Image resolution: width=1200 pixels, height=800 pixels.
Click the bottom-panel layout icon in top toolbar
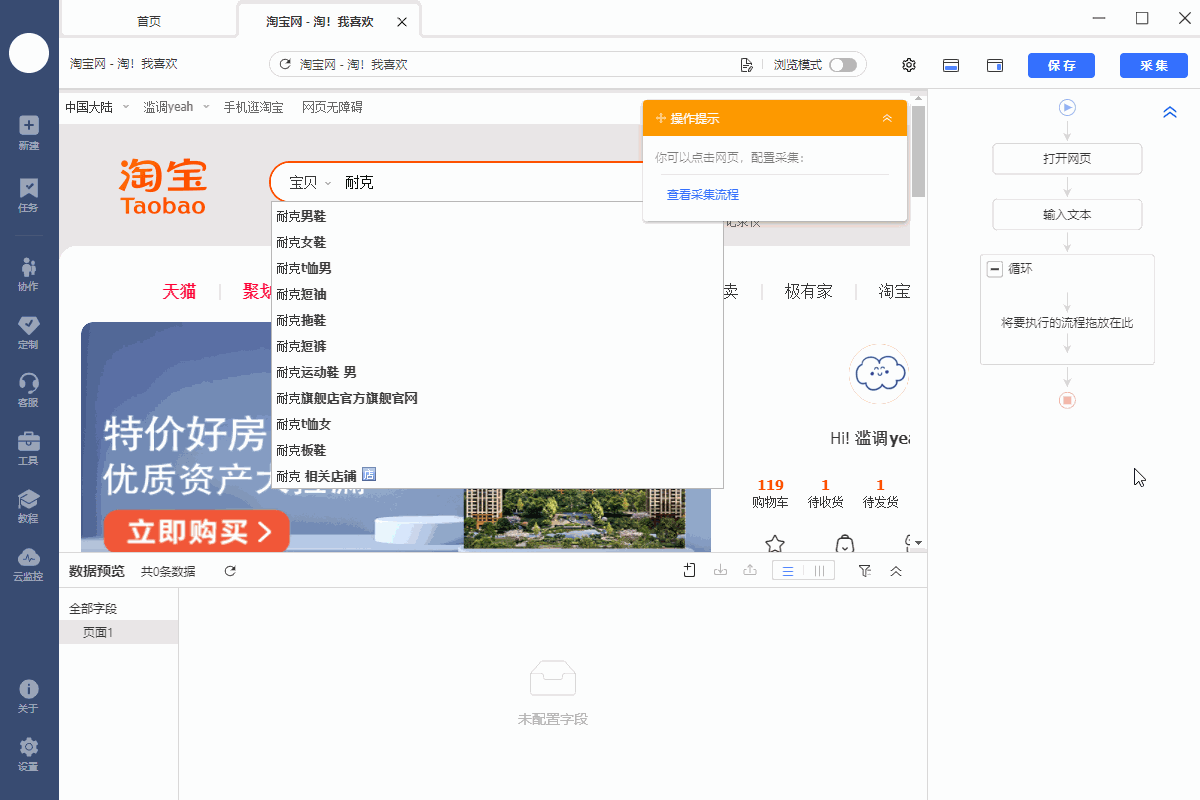[952, 65]
